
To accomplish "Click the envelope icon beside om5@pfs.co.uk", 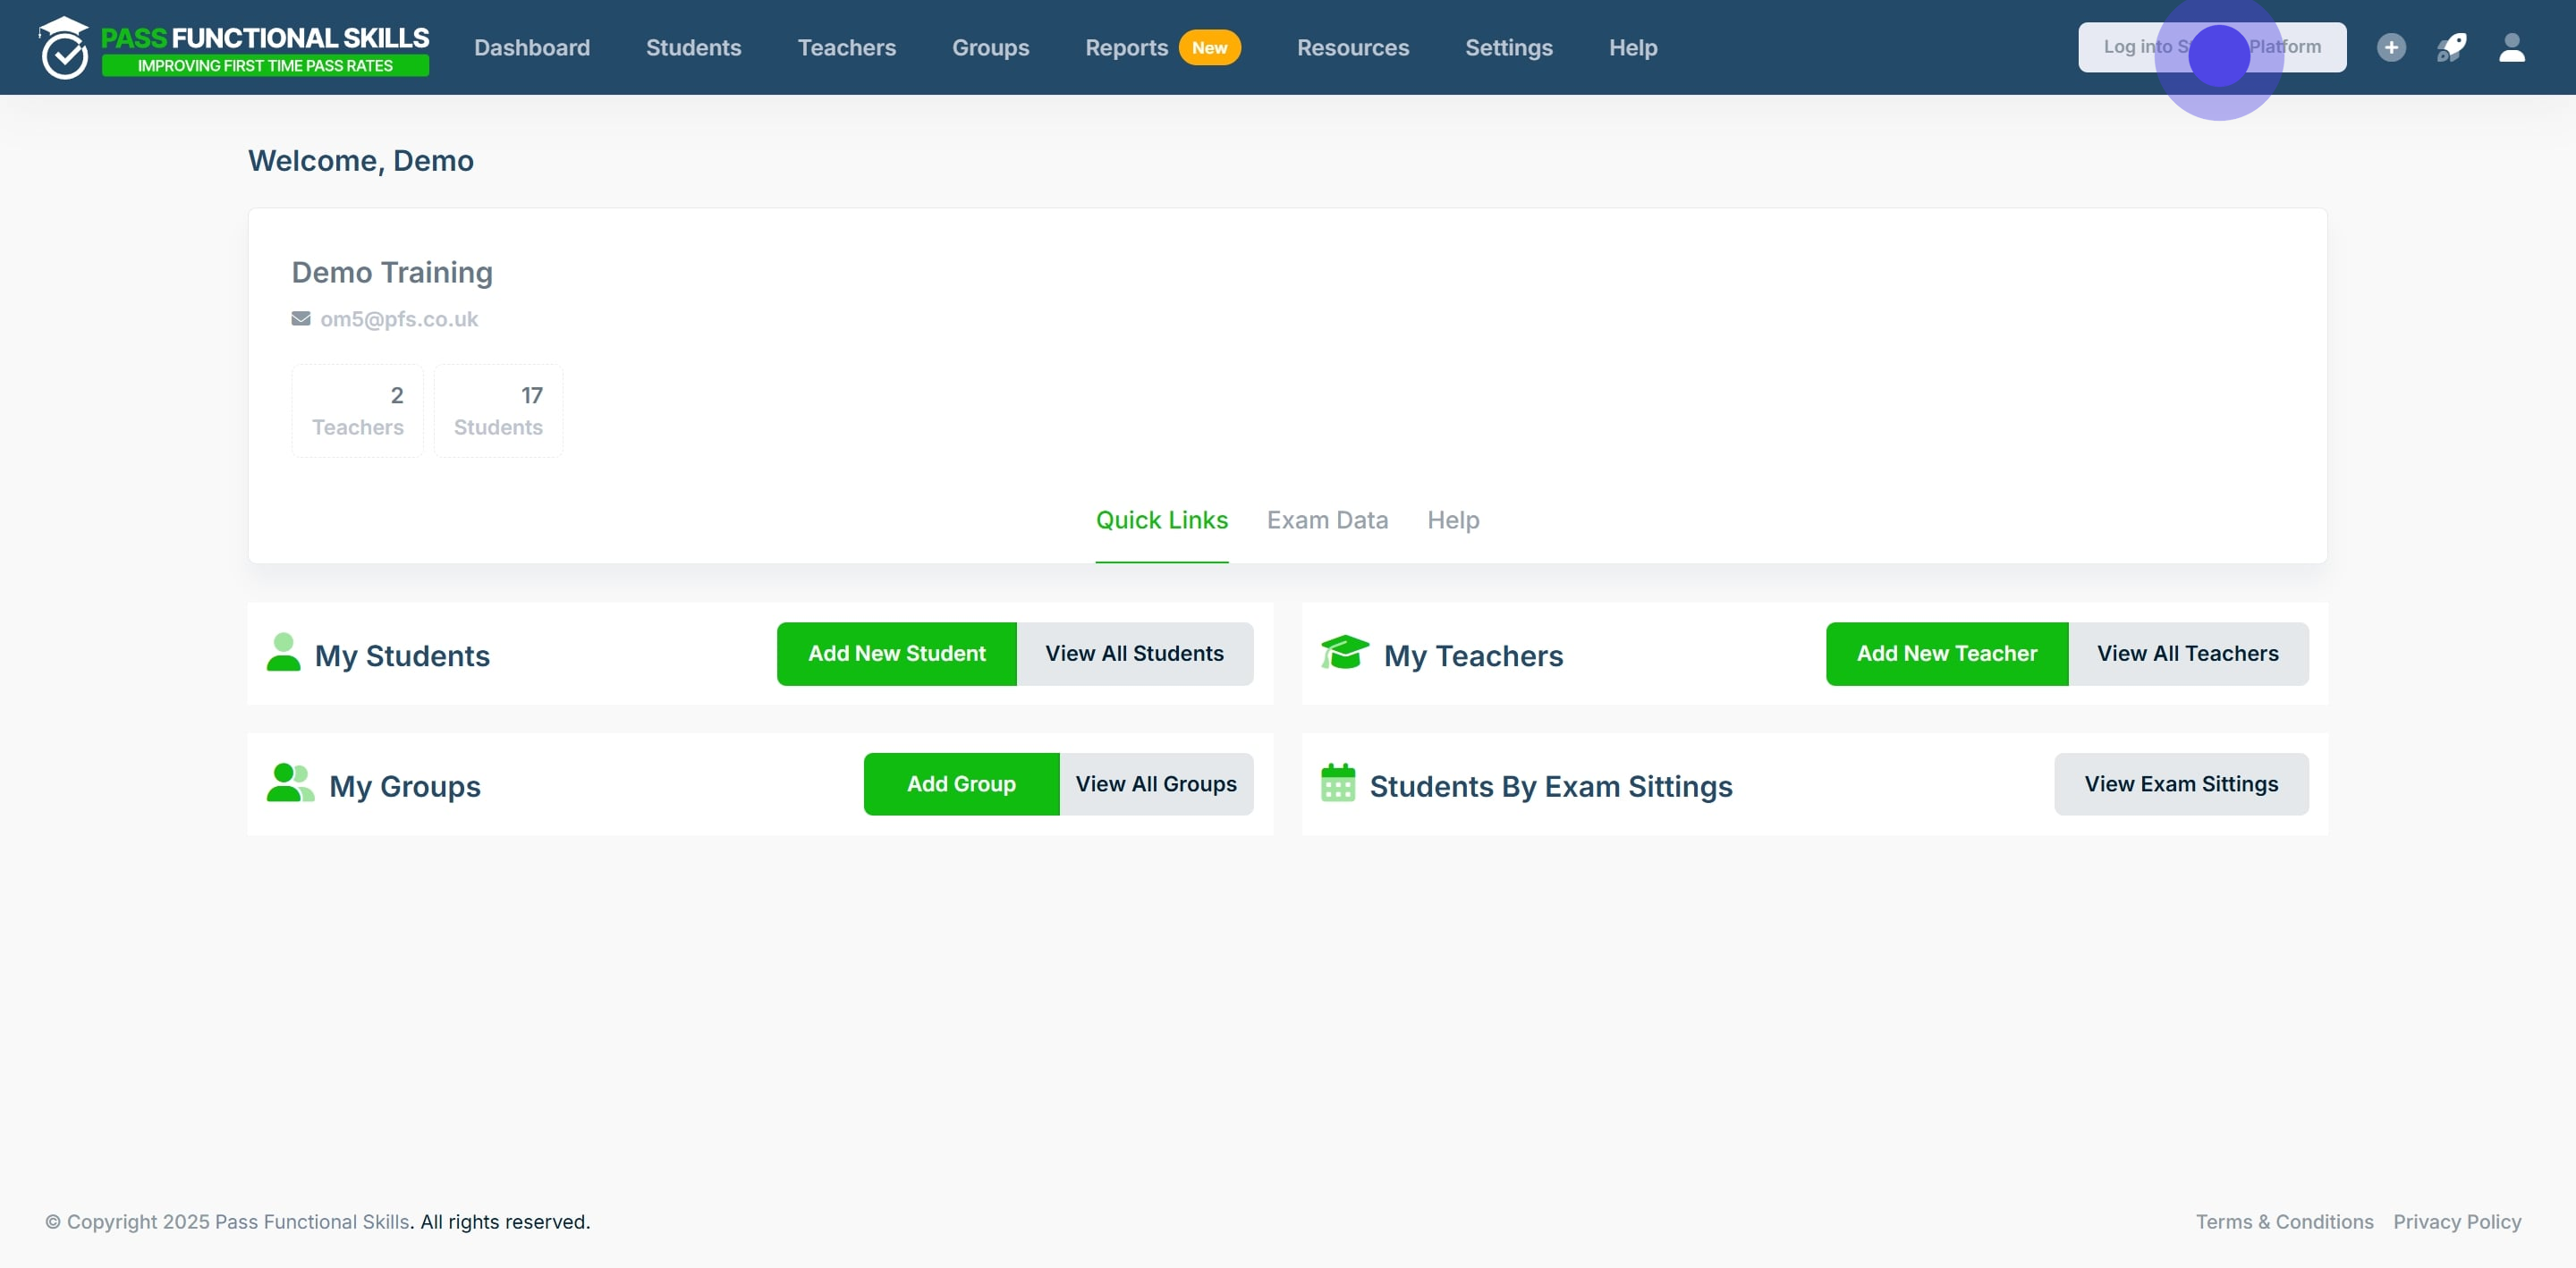I will point(301,318).
